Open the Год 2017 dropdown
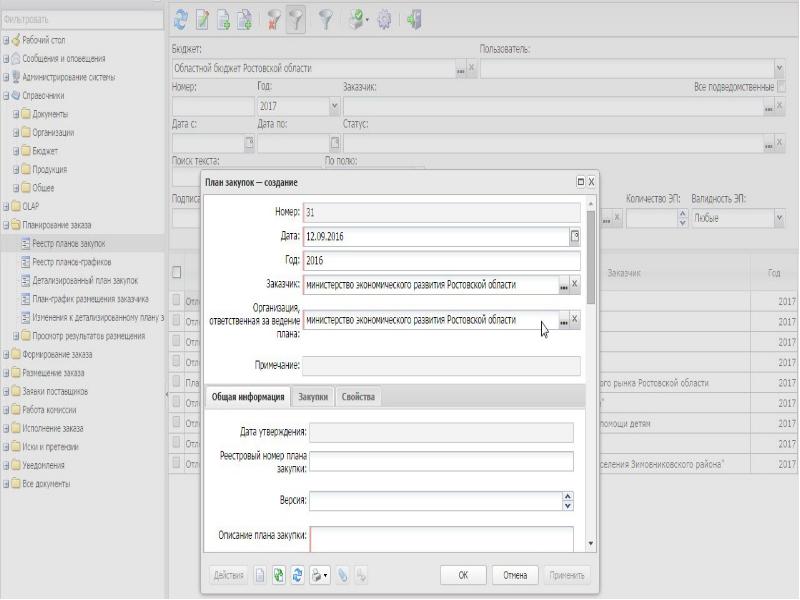Image resolution: width=800 pixels, height=600 pixels. (x=334, y=106)
